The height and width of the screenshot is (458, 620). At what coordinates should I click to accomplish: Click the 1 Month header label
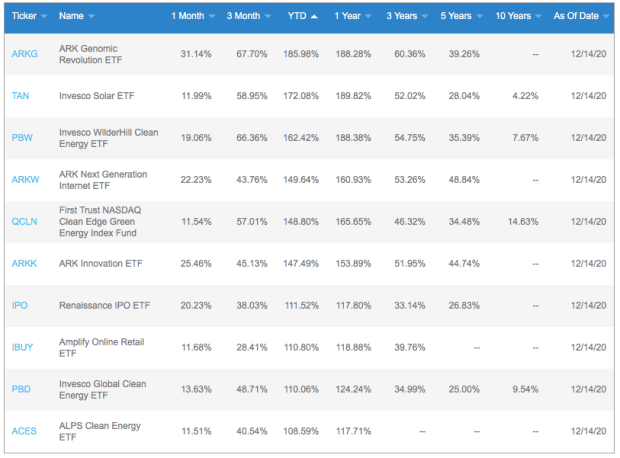(187, 16)
